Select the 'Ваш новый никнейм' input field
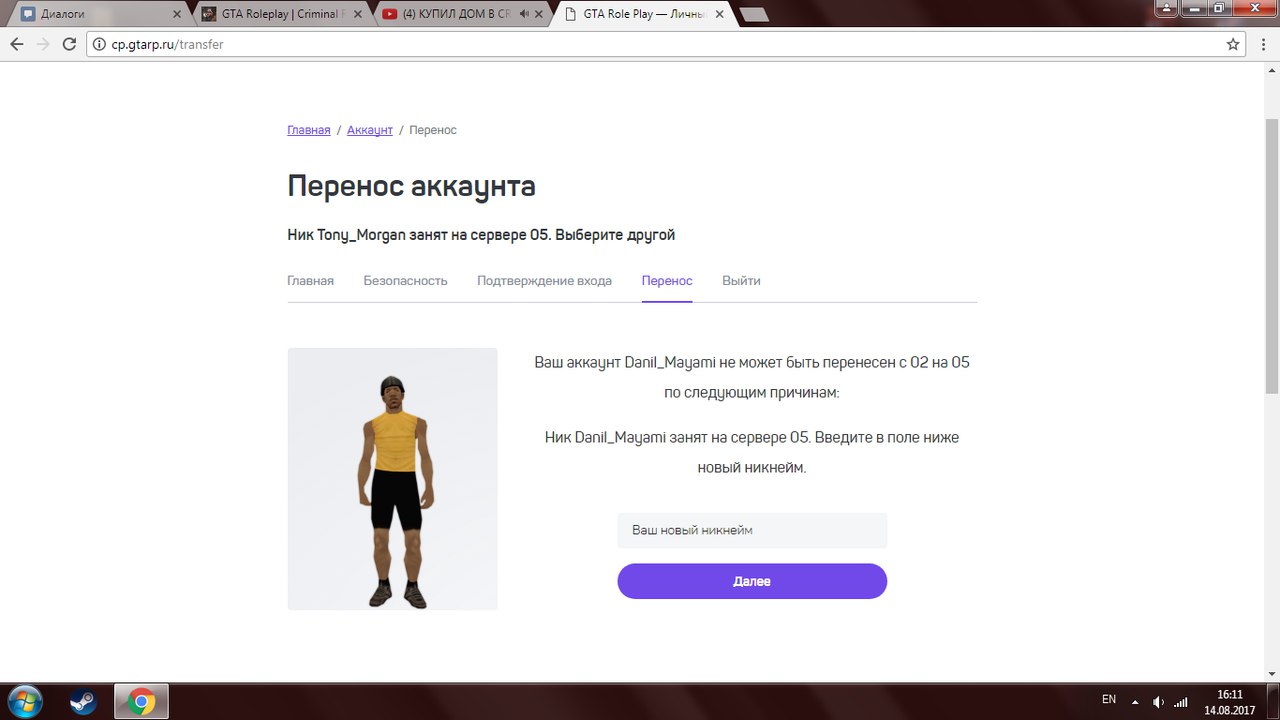 [x=751, y=530]
